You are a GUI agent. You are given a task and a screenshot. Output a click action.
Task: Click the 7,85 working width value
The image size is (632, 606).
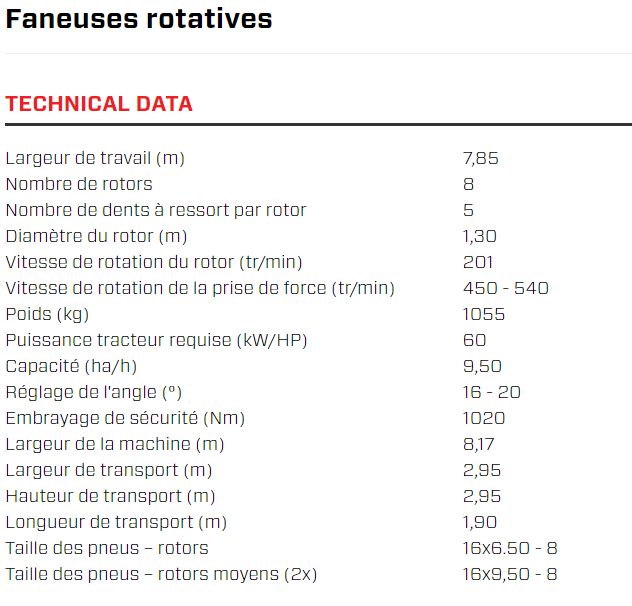coord(480,158)
